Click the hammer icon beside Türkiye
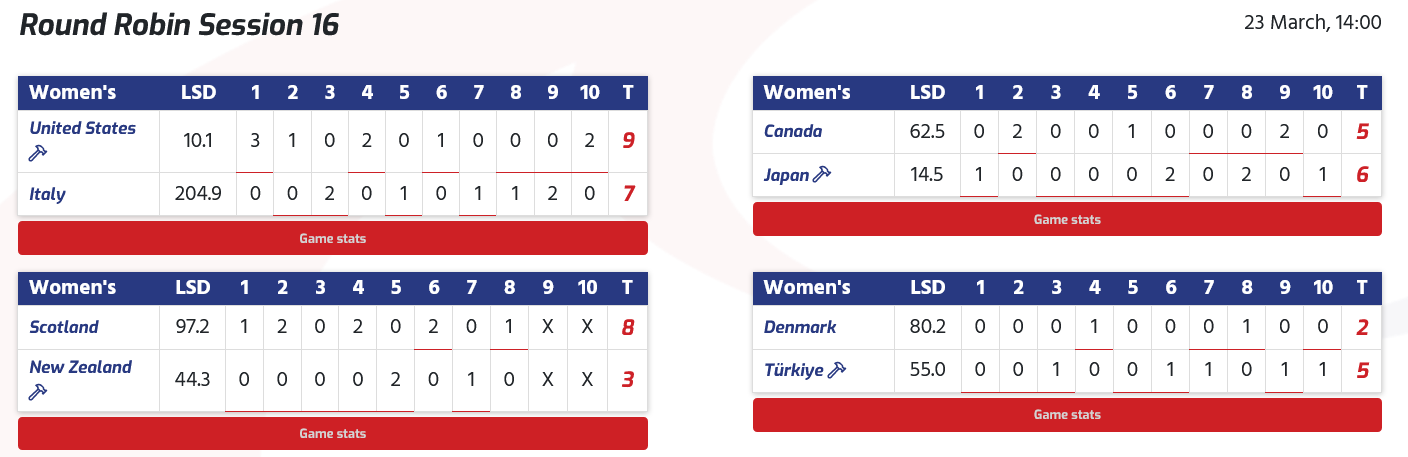Image resolution: width=1408 pixels, height=457 pixels. [x=837, y=371]
